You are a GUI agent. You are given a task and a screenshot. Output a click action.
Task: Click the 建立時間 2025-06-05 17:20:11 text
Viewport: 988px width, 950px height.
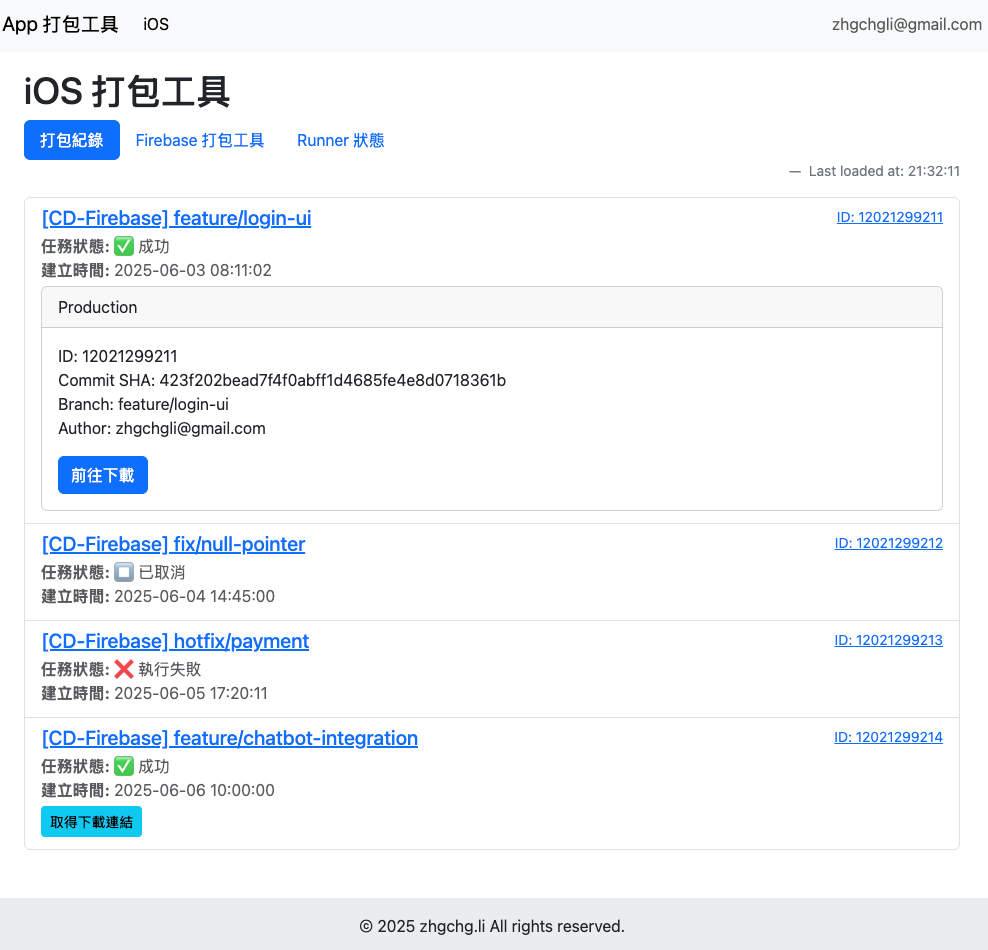[x=154, y=693]
